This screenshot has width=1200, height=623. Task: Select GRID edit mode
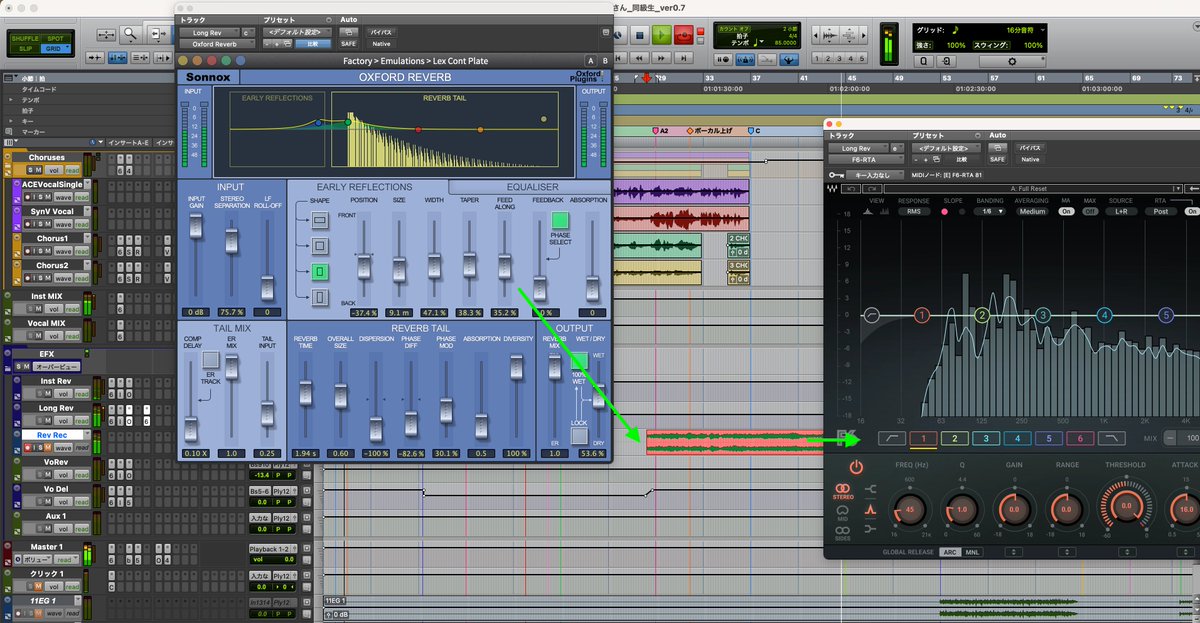pos(56,47)
